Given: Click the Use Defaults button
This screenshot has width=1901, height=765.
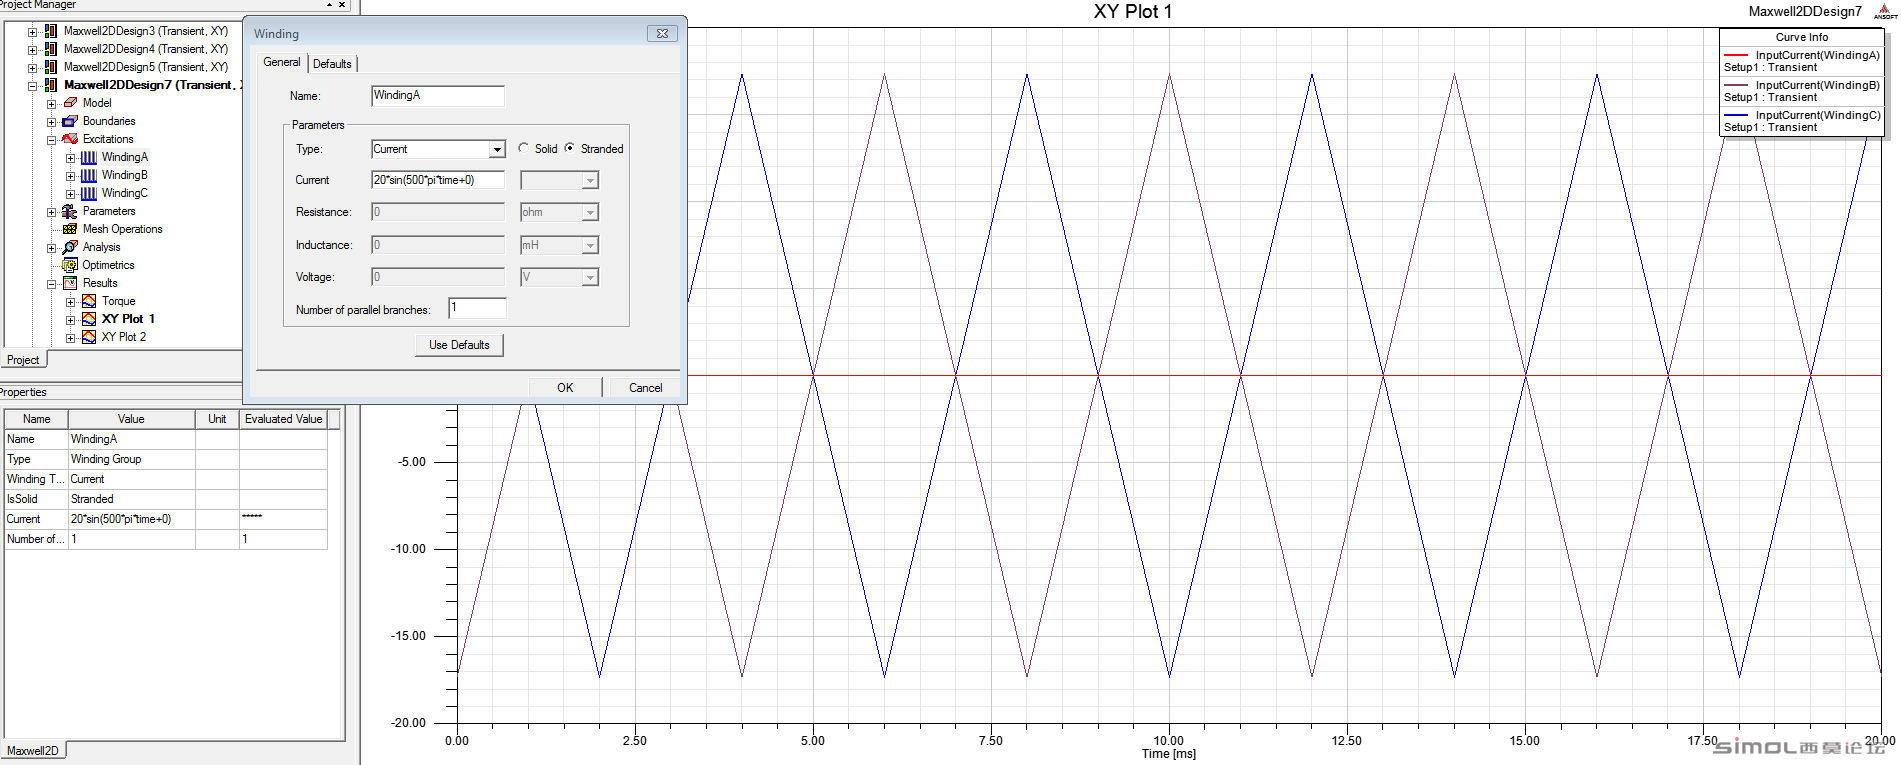Looking at the screenshot, I should (x=459, y=345).
